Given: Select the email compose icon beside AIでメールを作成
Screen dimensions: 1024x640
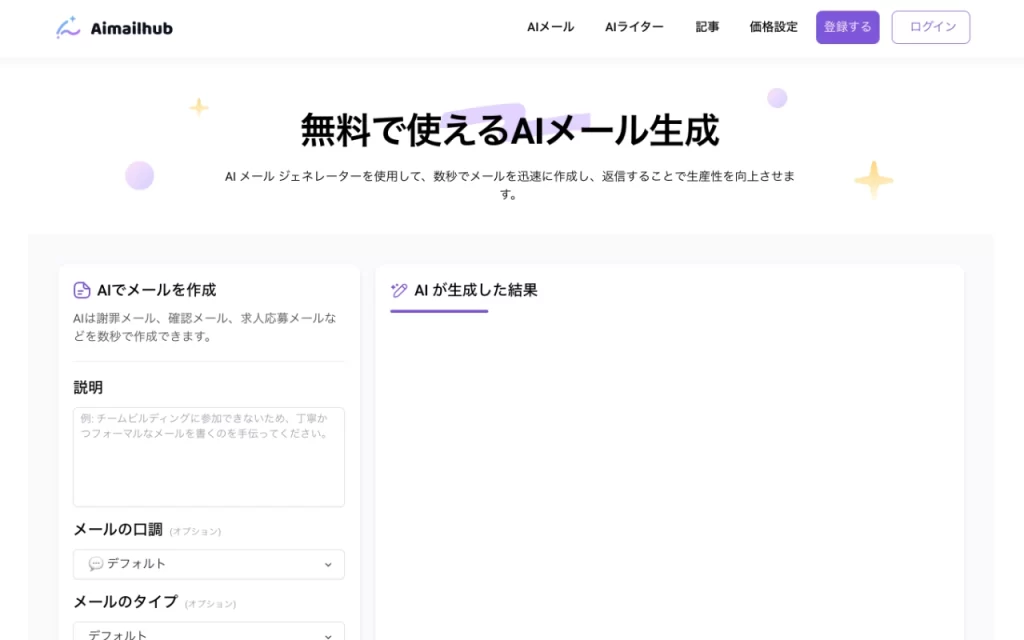Looking at the screenshot, I should tap(83, 290).
